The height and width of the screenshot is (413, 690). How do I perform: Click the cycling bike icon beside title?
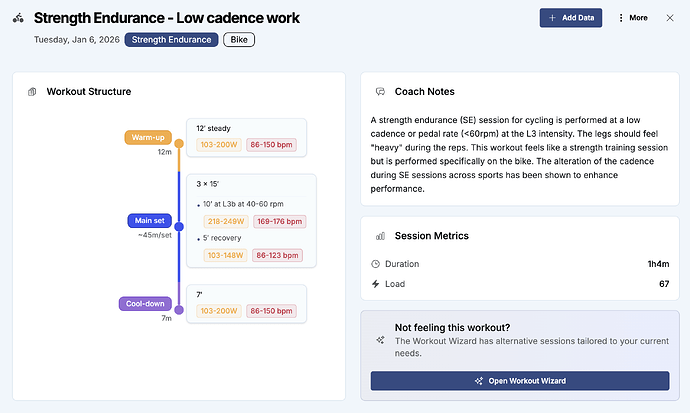(x=18, y=19)
